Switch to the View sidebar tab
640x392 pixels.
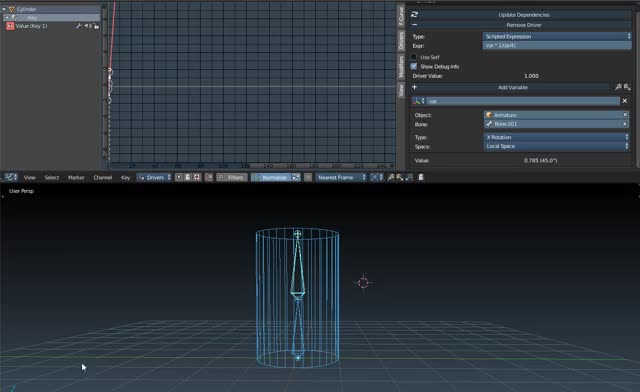tap(401, 90)
